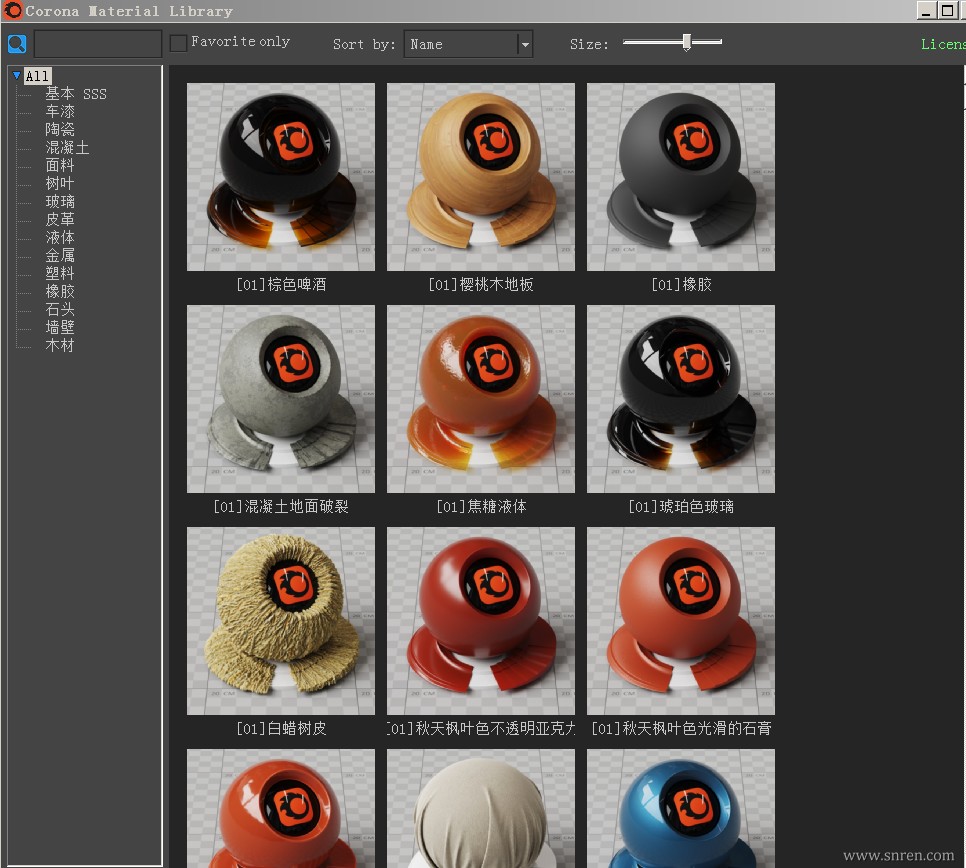Open the Sort by dropdown arrow
Viewport: 966px width, 868px height.
tap(524, 44)
